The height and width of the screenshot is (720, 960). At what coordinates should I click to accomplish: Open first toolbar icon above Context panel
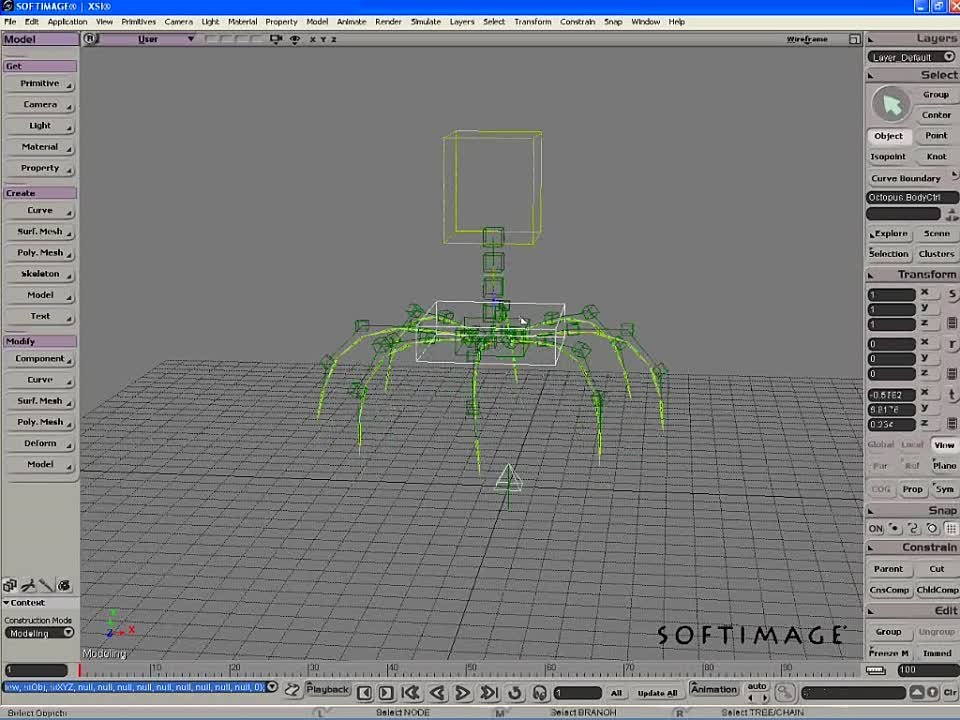click(x=10, y=585)
